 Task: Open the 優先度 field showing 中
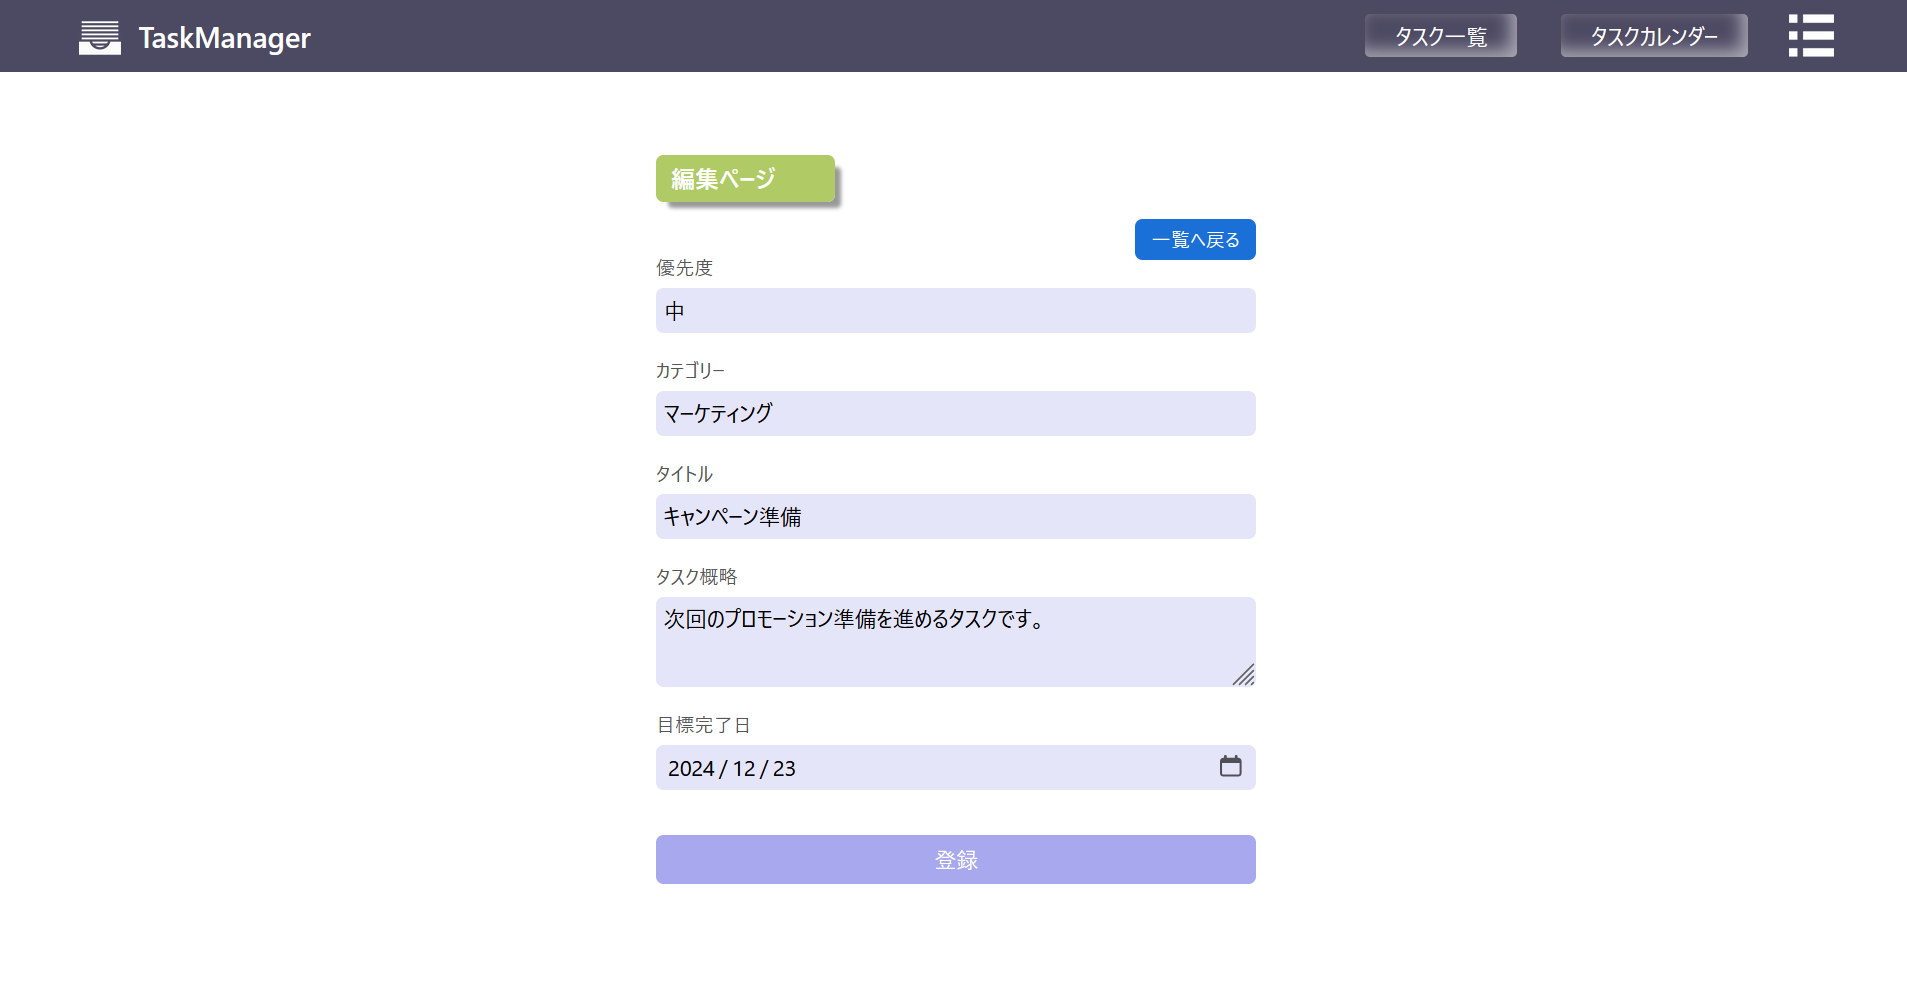(955, 311)
